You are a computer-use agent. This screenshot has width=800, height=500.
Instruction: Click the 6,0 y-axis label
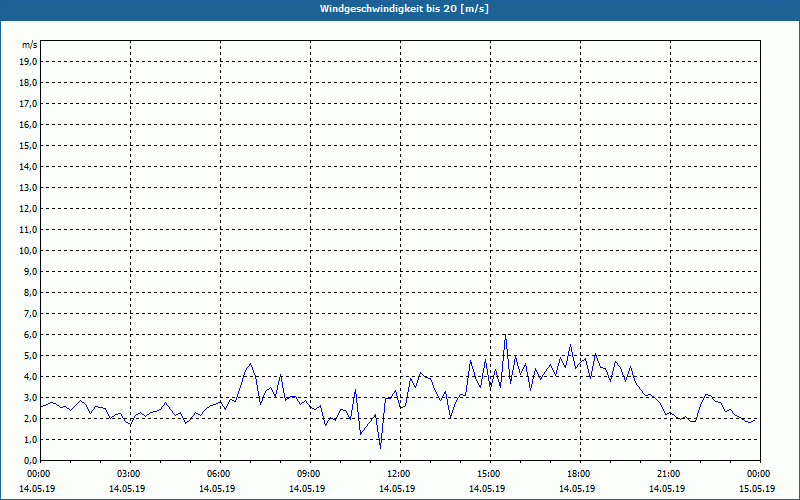click(x=30, y=335)
